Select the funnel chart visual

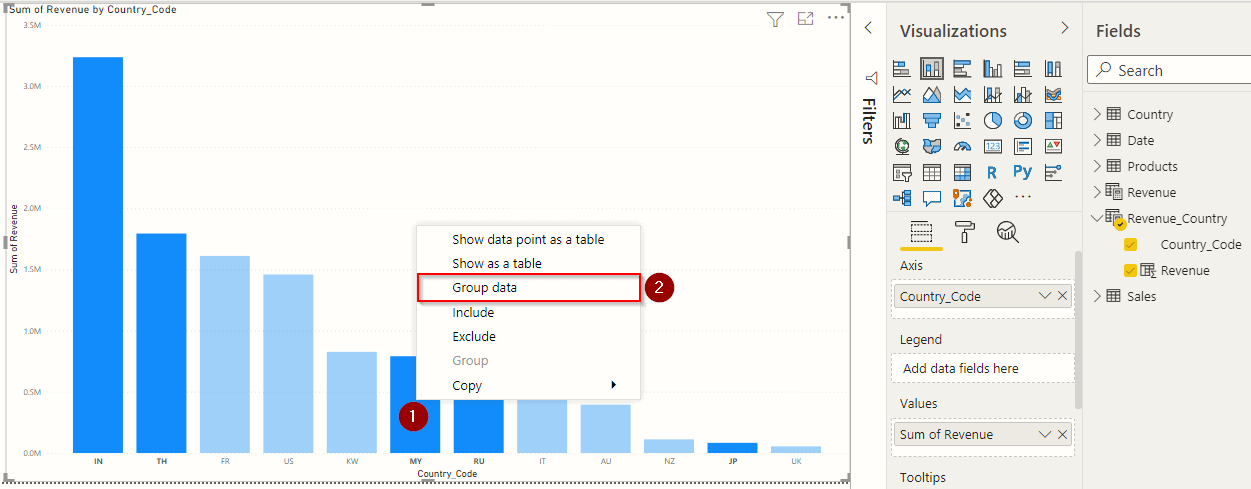(932, 121)
